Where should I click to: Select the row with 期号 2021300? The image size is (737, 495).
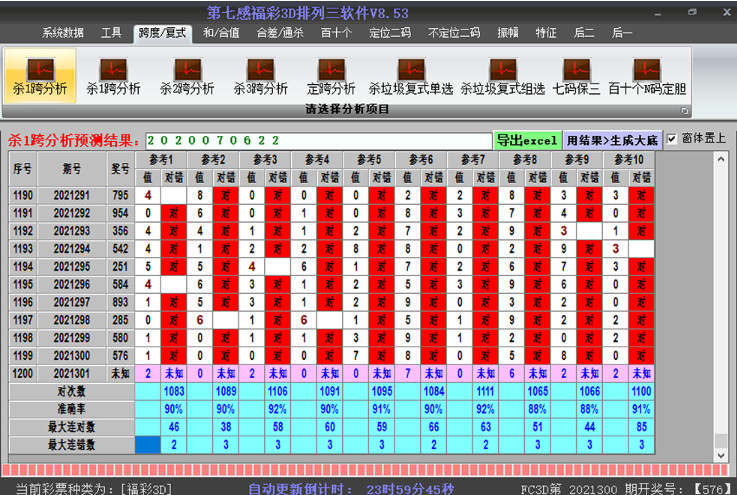tap(331, 356)
